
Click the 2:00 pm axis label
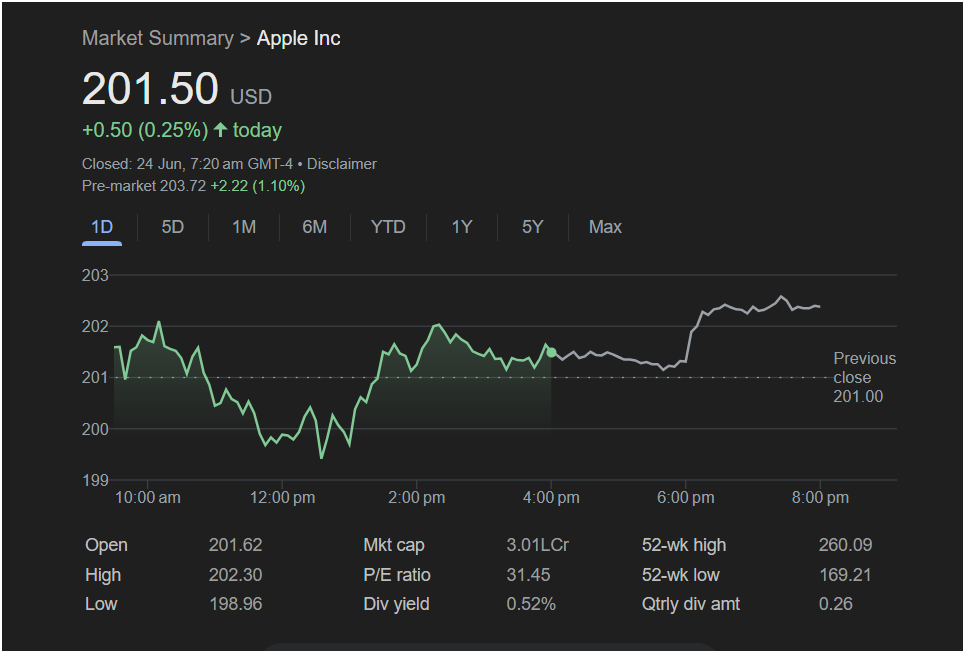click(x=417, y=497)
